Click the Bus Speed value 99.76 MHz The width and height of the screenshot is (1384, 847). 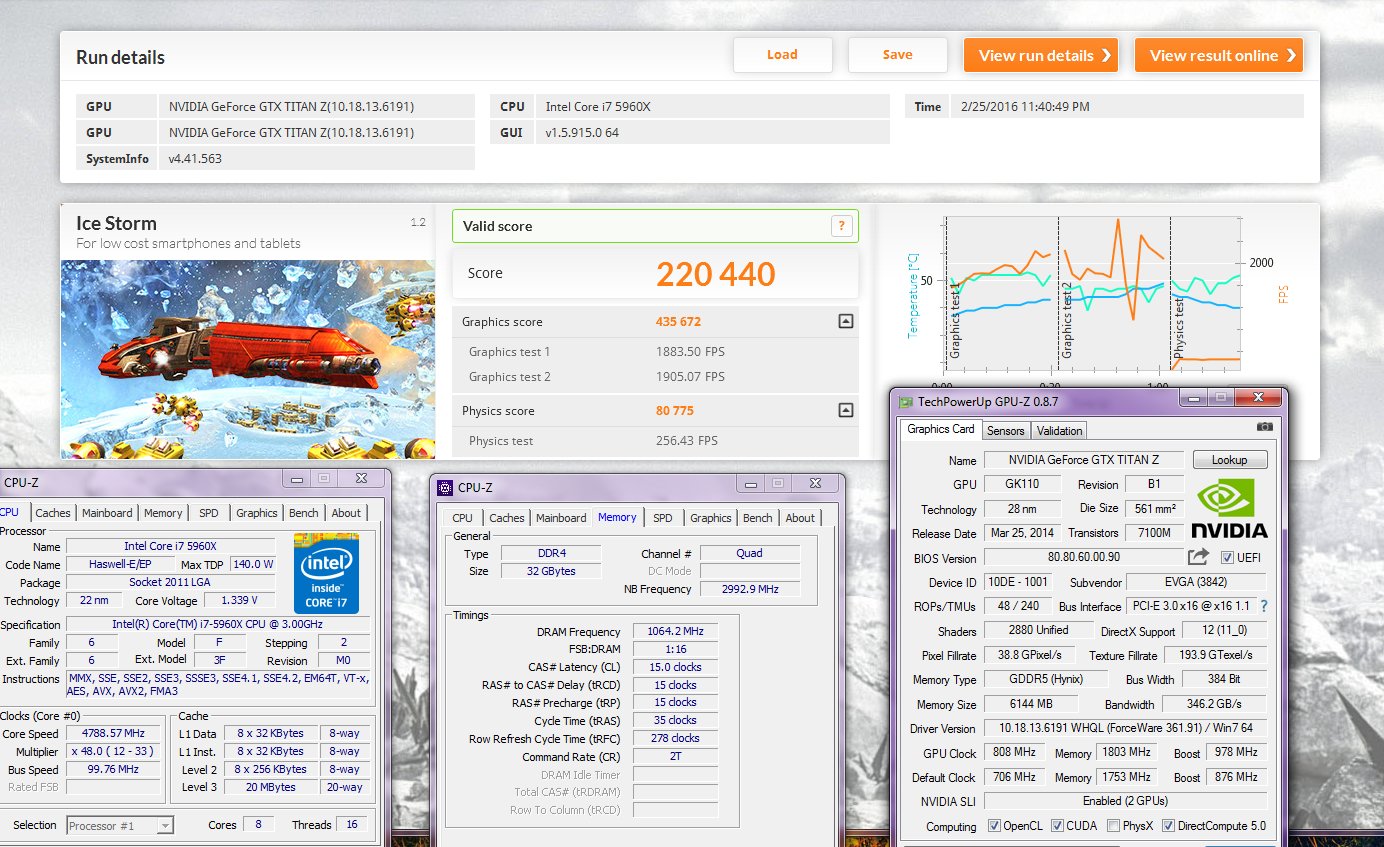114,770
